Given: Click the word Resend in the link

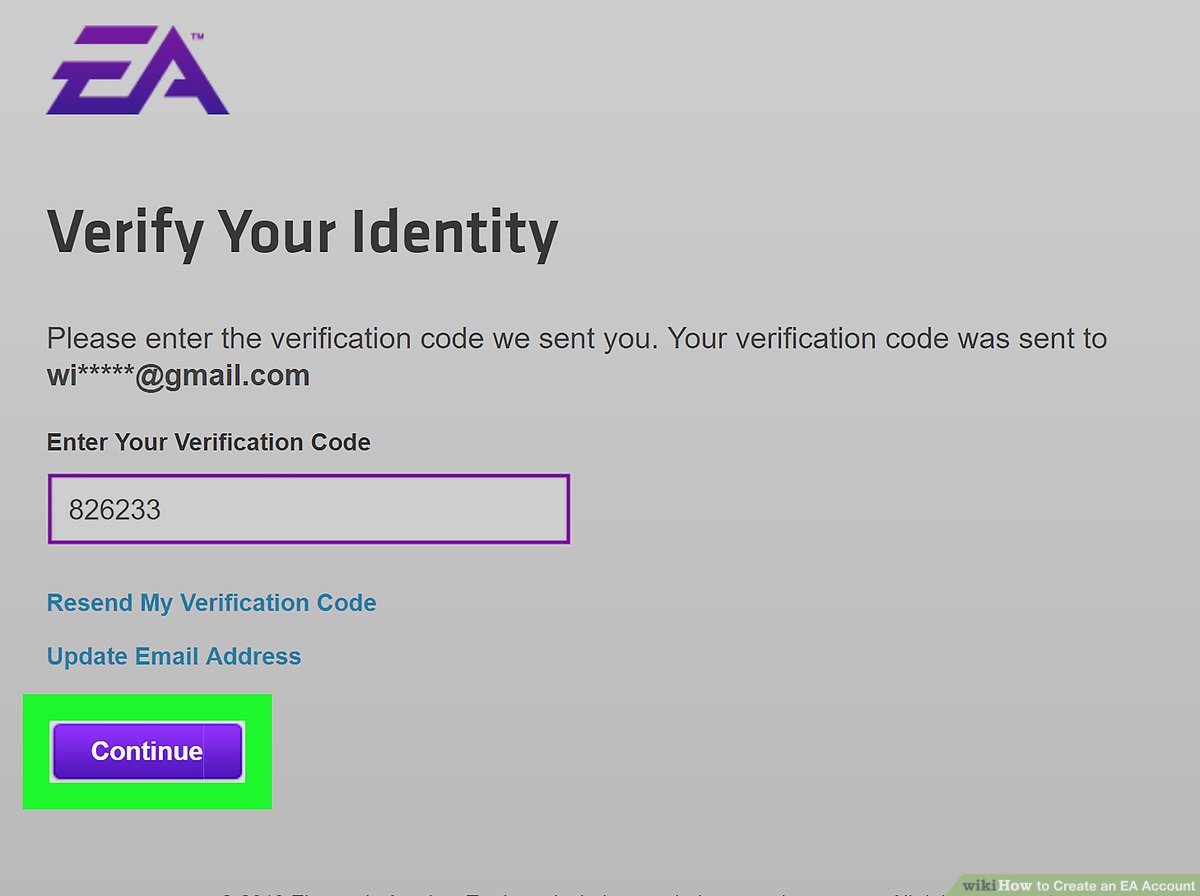Looking at the screenshot, I should 90,603.
